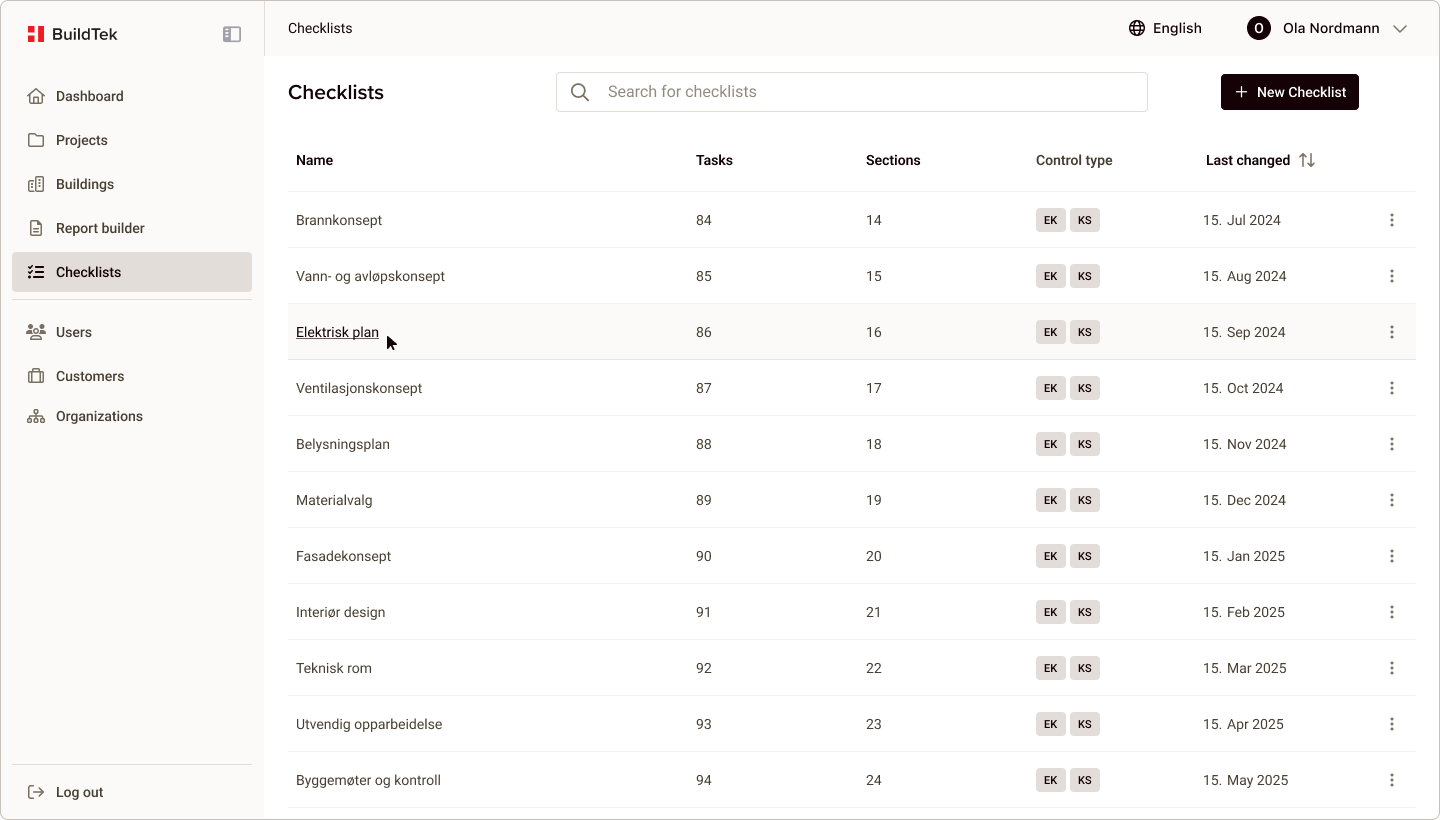Open Materialvalg three-dot options
Screen dimensions: 1440x820
[1392, 500]
